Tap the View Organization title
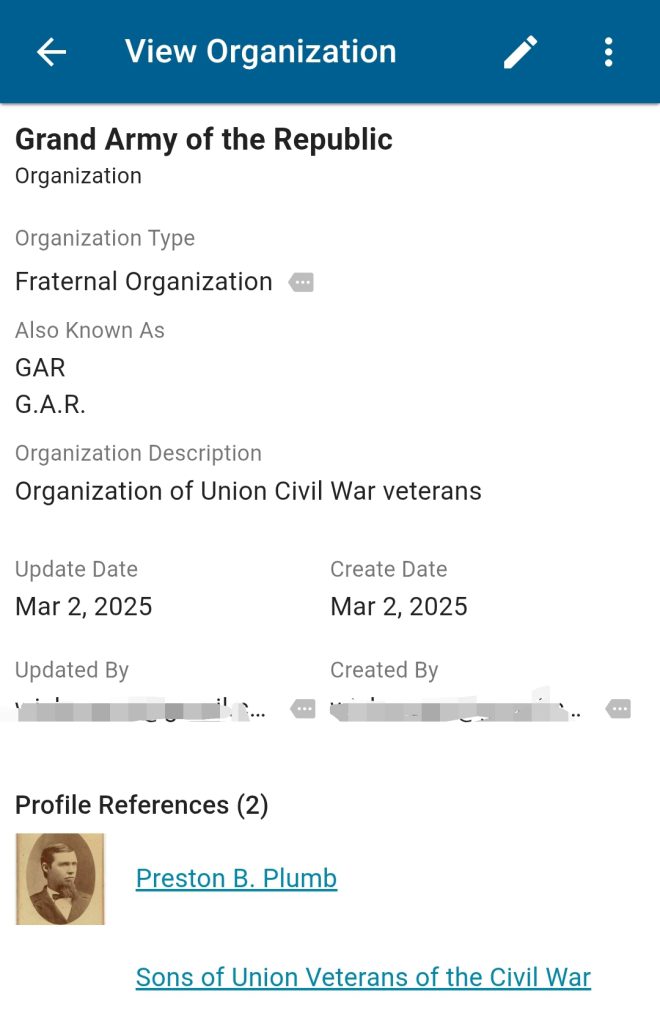The width and height of the screenshot is (660, 1024). click(260, 52)
